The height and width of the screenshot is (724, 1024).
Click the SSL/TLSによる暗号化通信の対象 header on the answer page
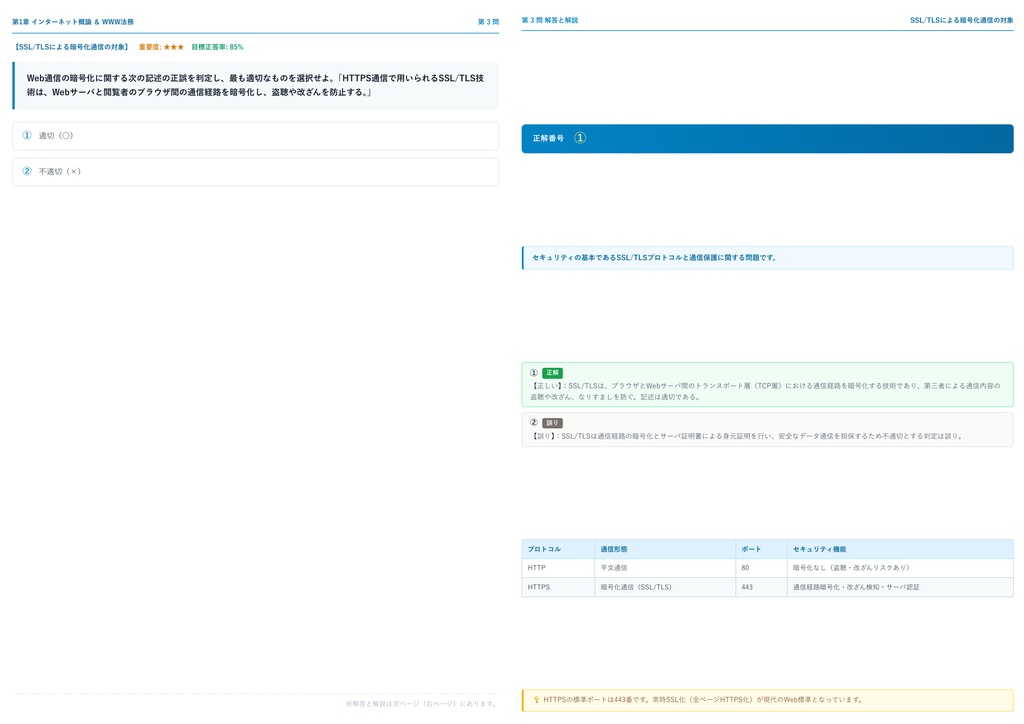(961, 20)
